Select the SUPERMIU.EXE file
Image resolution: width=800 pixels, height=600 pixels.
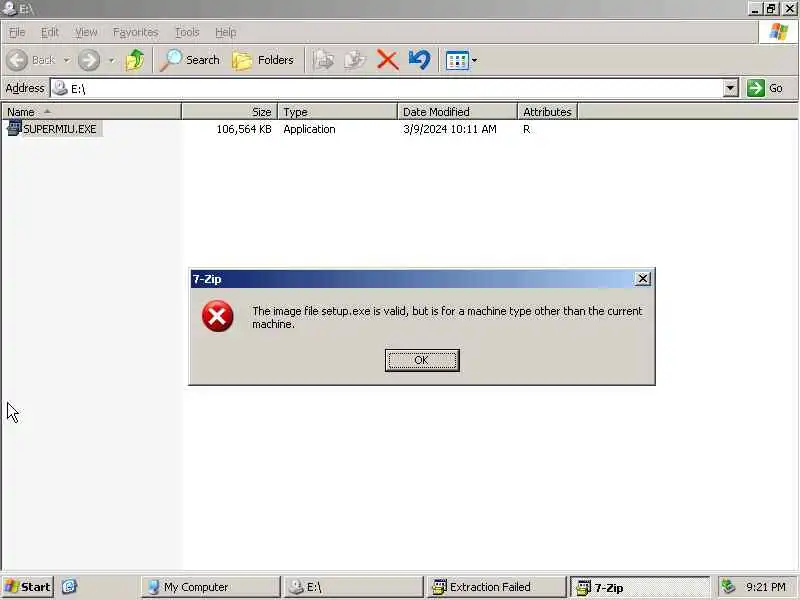coord(60,129)
